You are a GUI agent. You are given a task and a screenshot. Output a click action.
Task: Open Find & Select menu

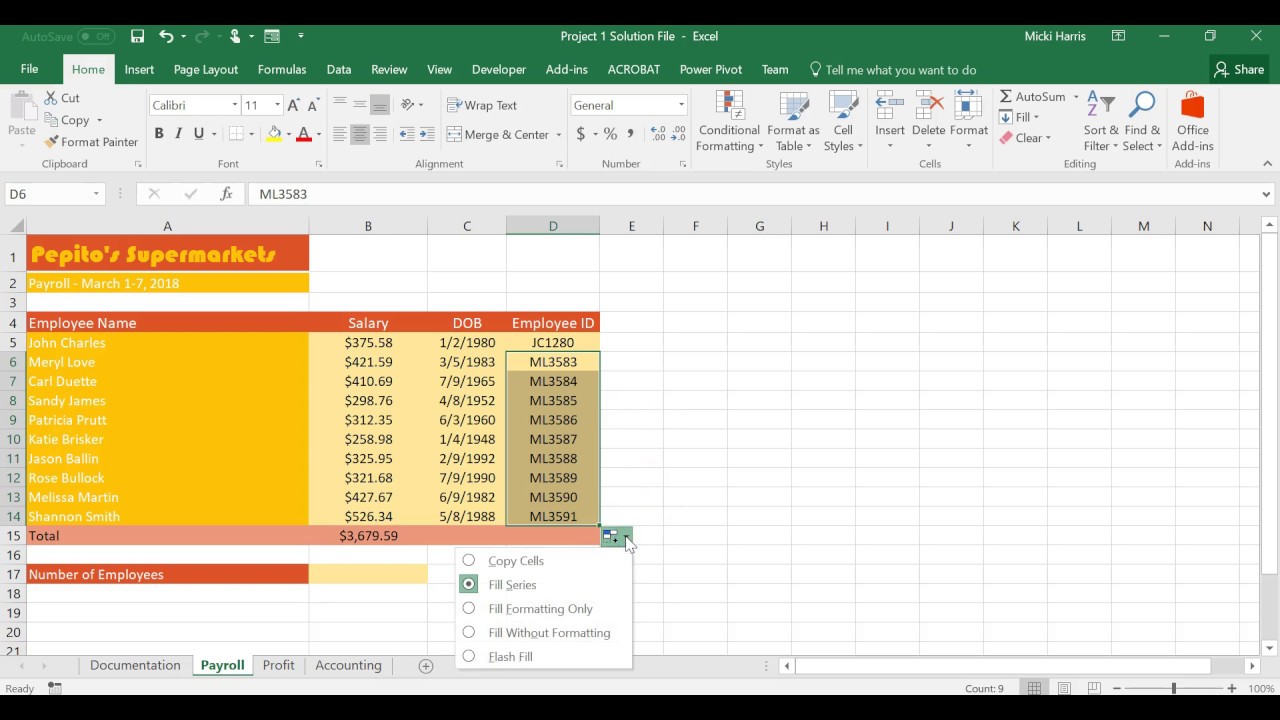pos(1142,121)
